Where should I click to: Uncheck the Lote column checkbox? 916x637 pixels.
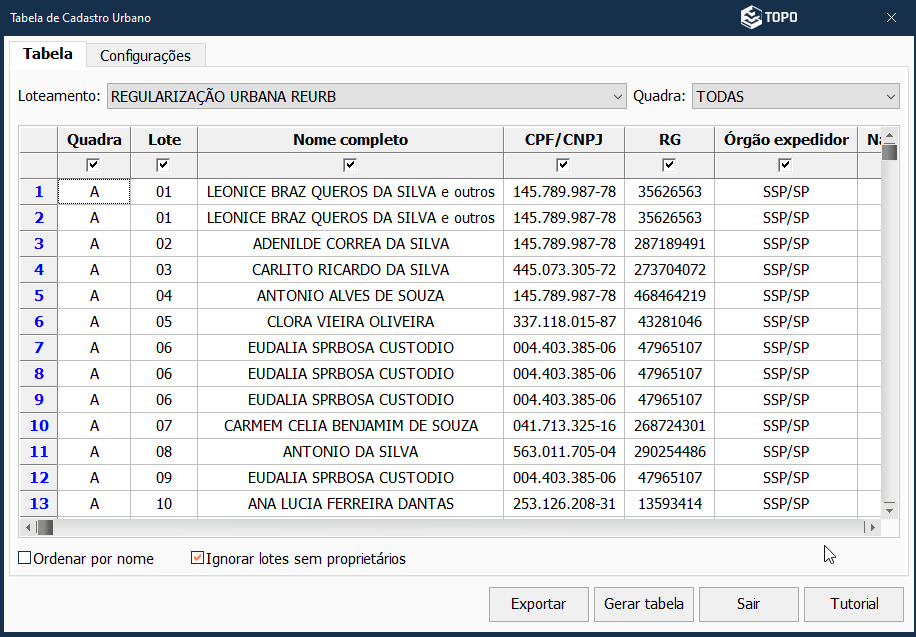[x=164, y=165]
